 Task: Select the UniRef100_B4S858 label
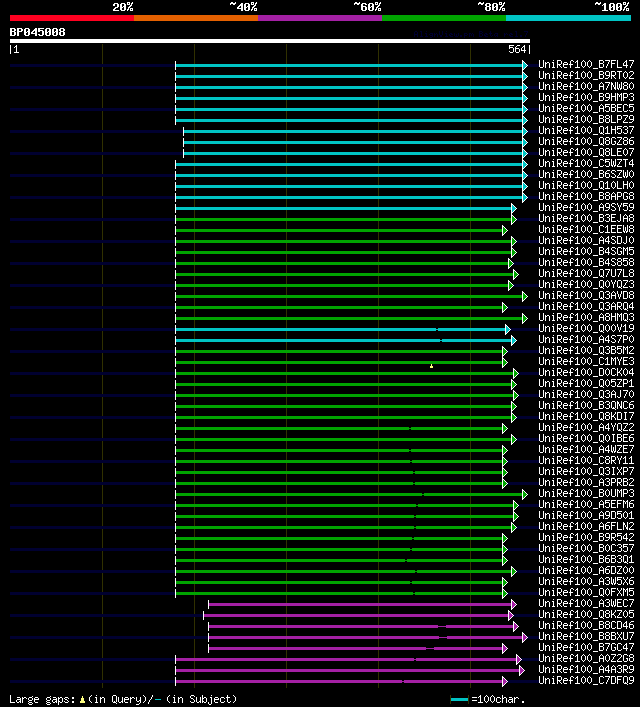(586, 262)
